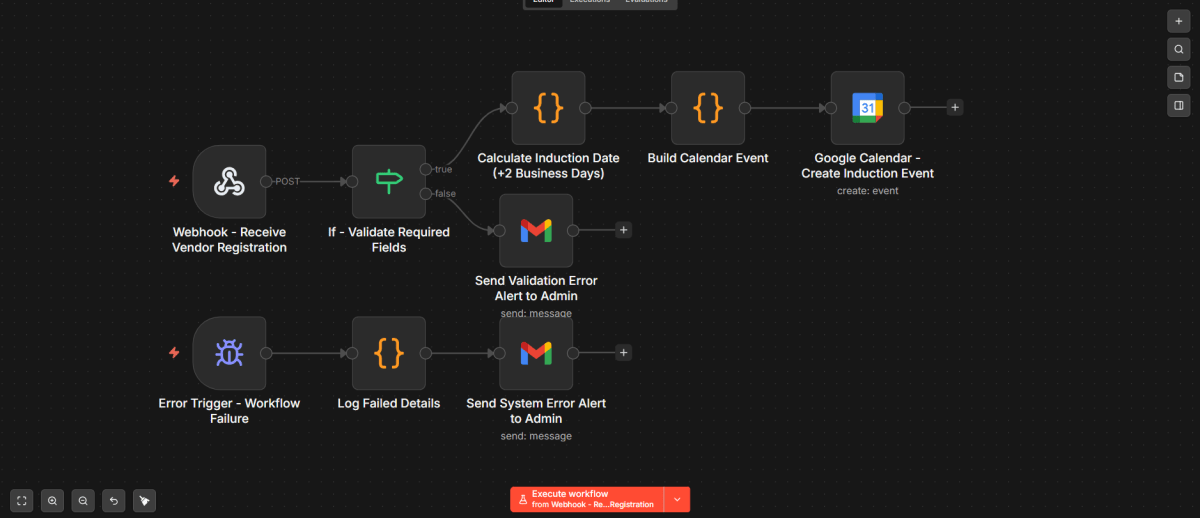Add node after Google Calendar output
This screenshot has height=518, width=1200.
coord(955,107)
